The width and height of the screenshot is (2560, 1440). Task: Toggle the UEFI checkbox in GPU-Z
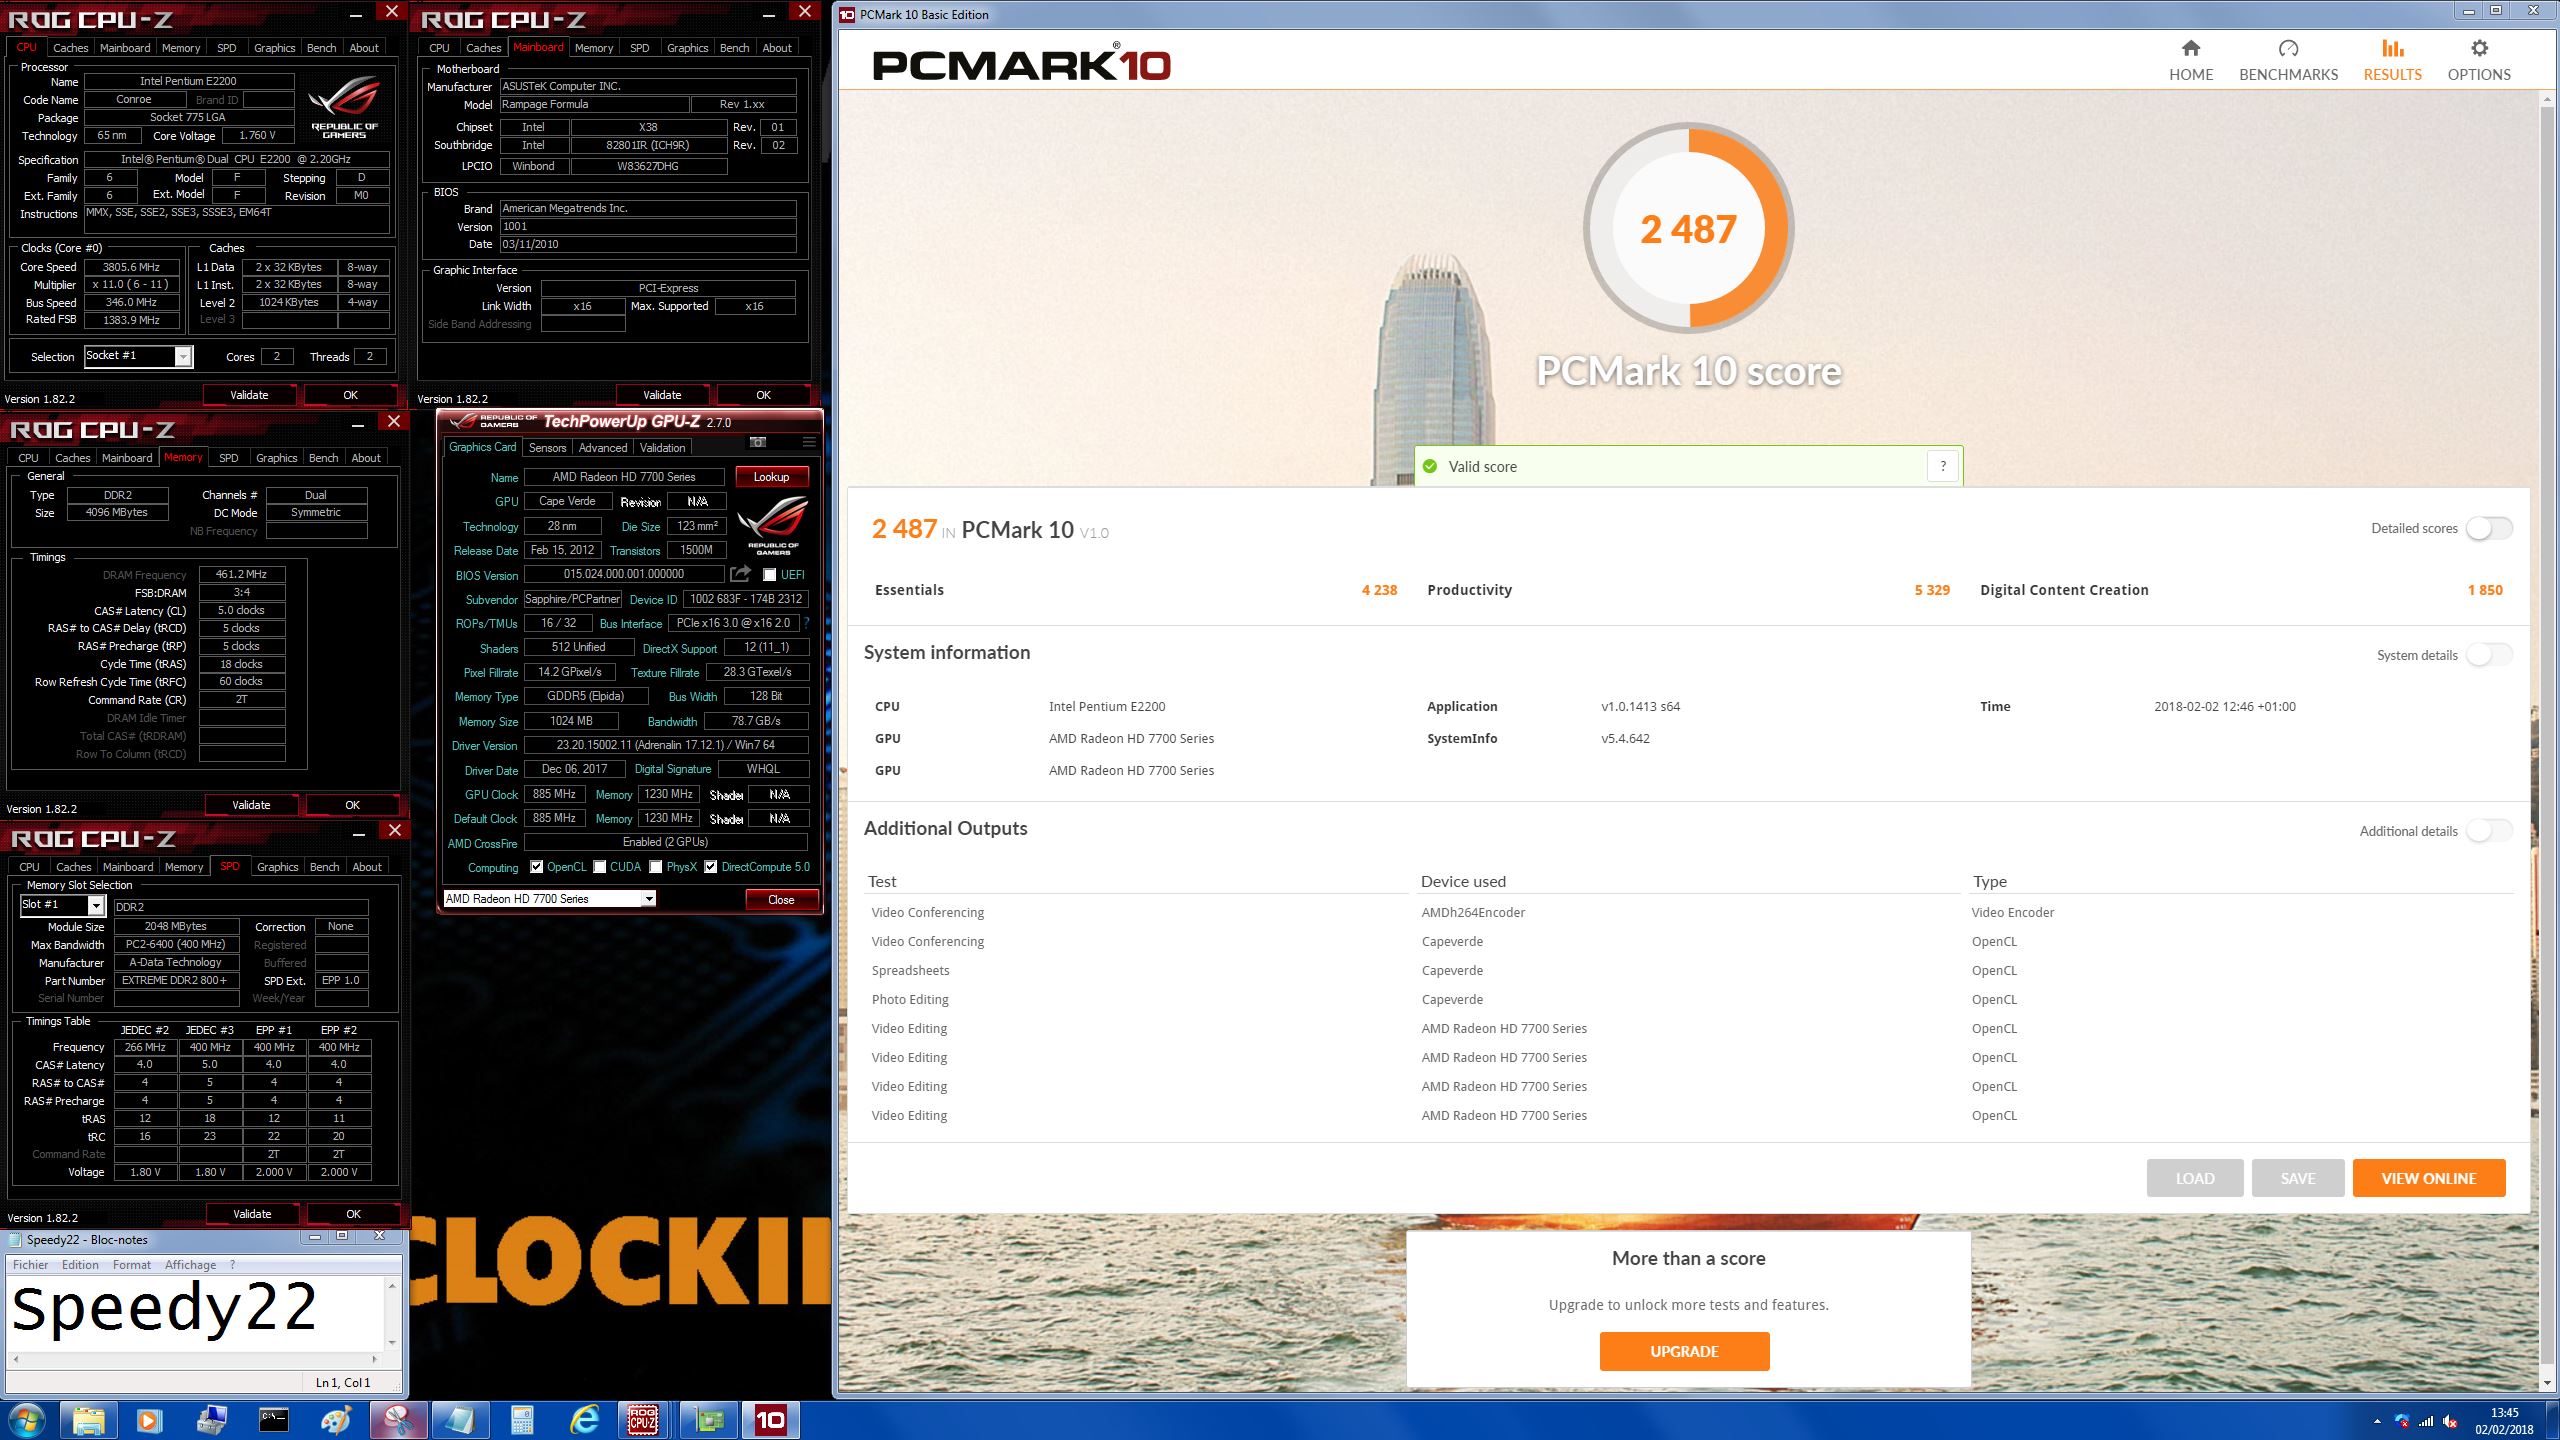point(769,575)
